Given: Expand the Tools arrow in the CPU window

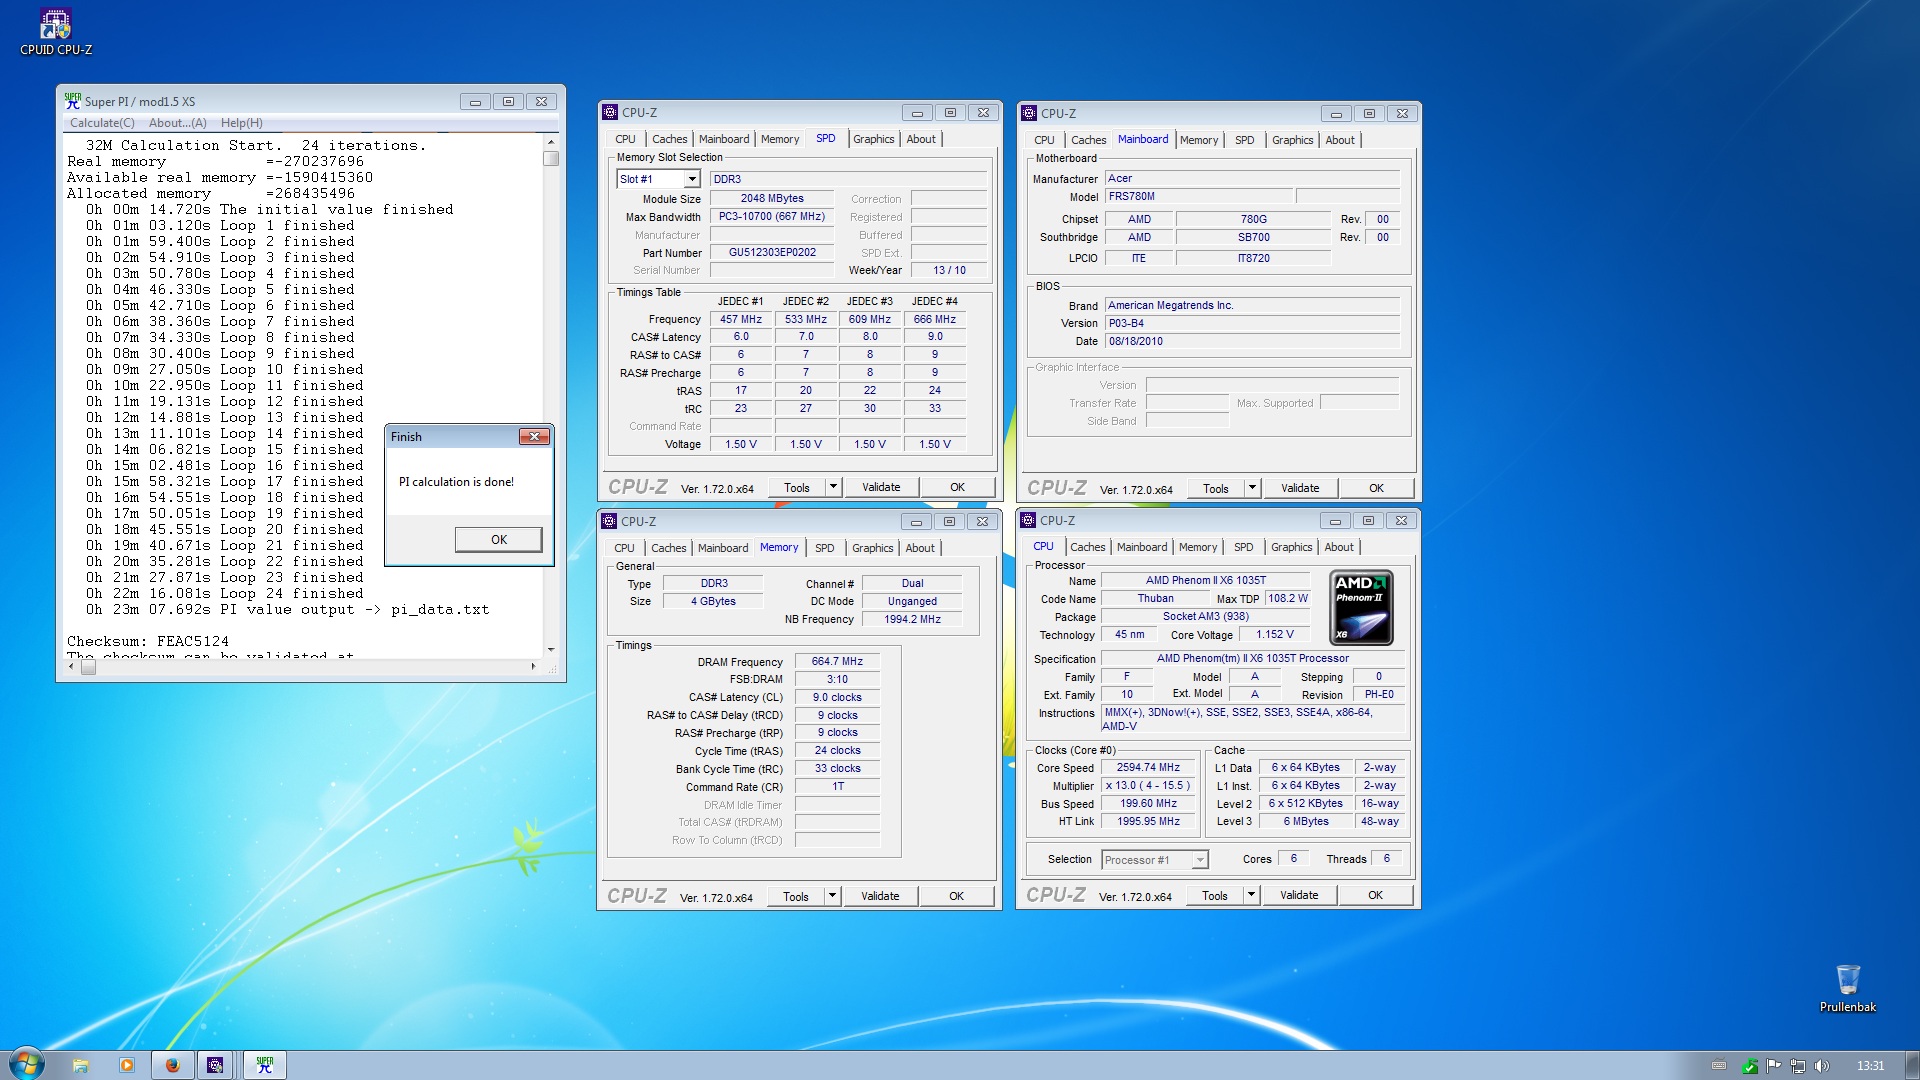Looking at the screenshot, I should [x=1251, y=895].
